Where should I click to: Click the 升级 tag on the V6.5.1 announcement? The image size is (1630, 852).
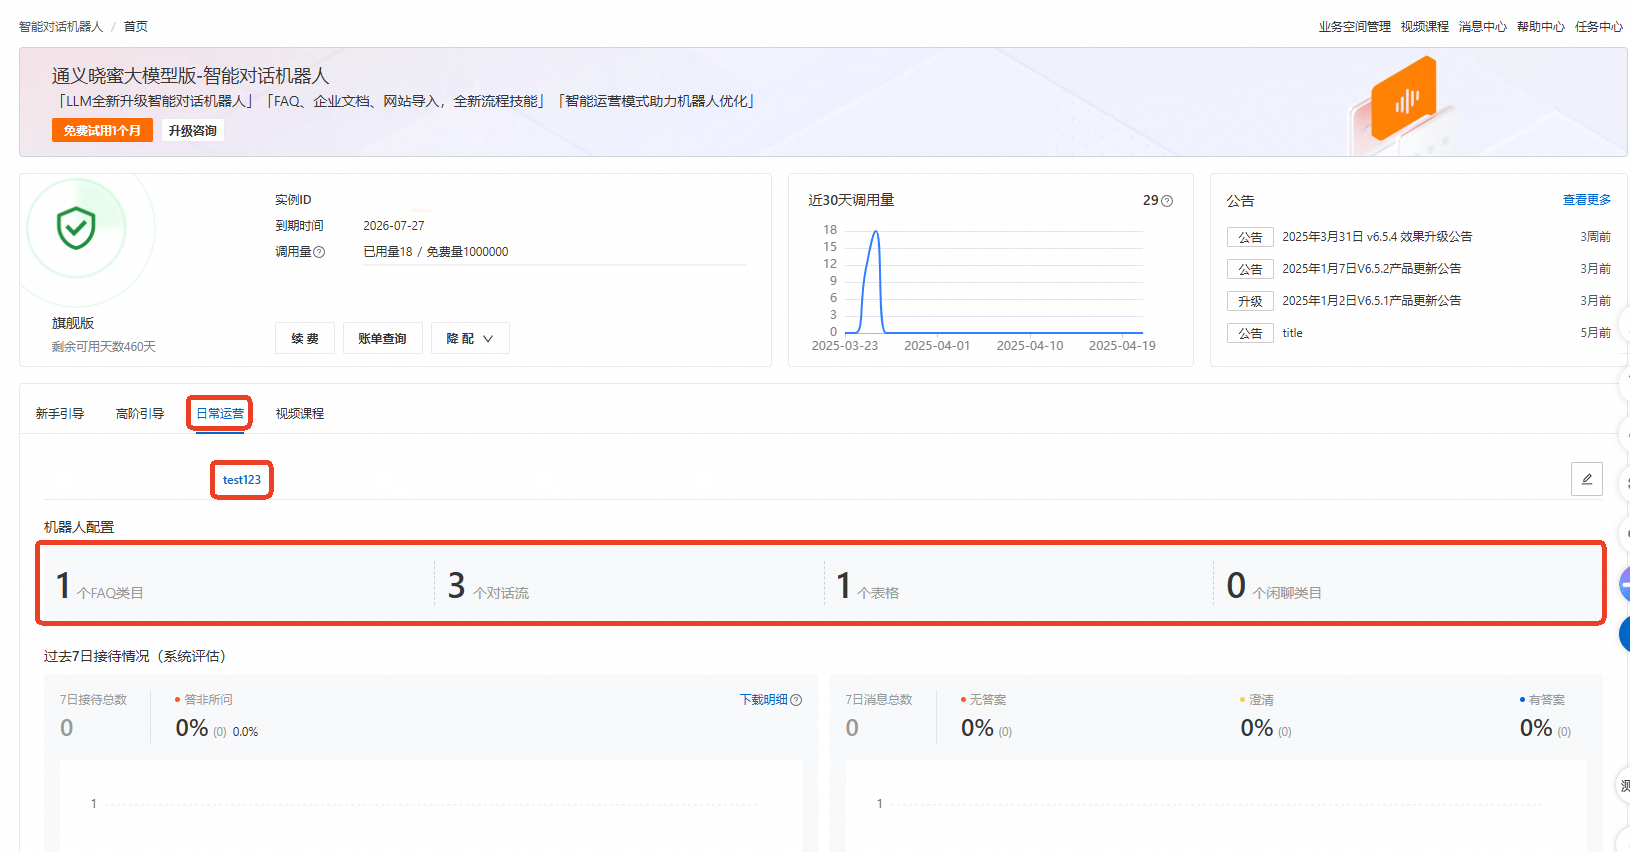[x=1250, y=301]
